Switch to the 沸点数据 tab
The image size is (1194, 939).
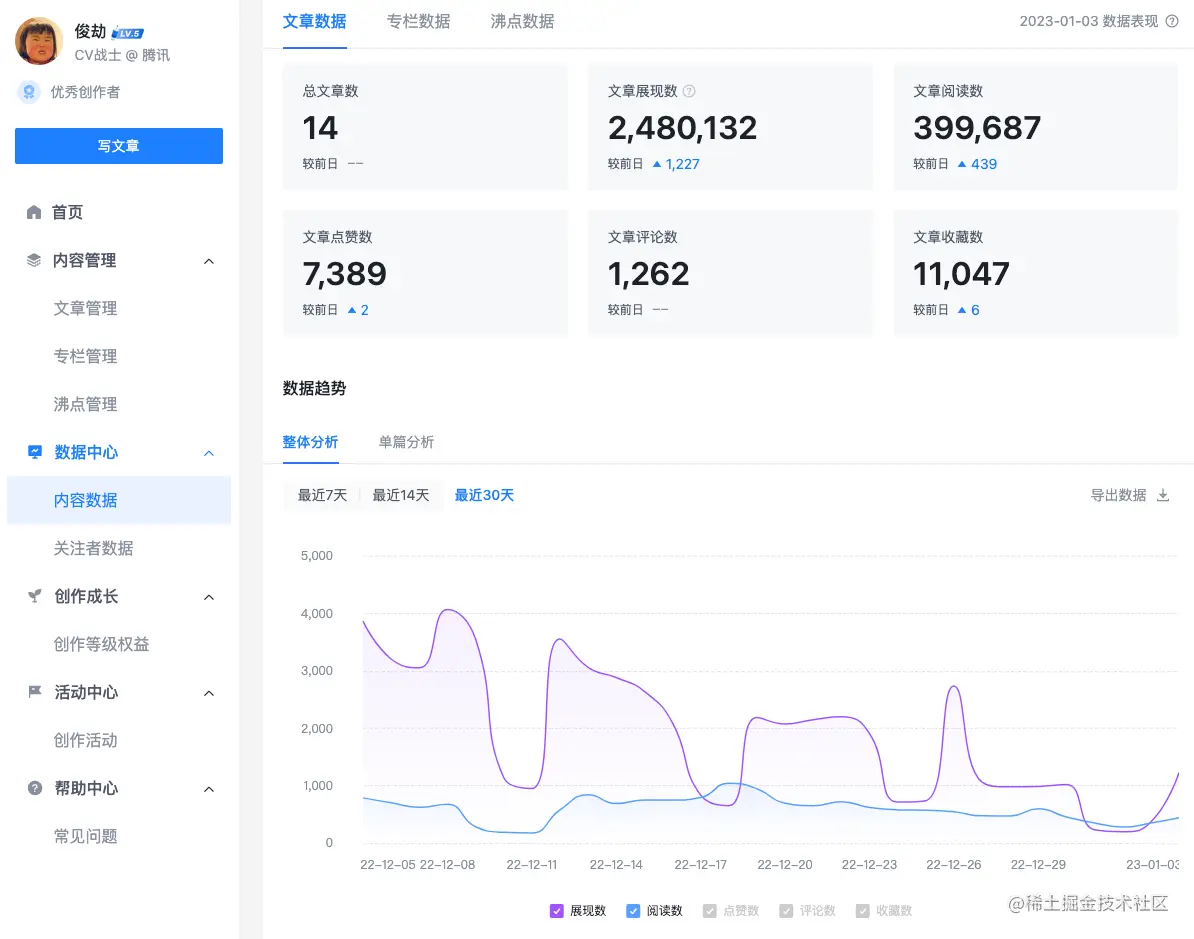click(522, 22)
